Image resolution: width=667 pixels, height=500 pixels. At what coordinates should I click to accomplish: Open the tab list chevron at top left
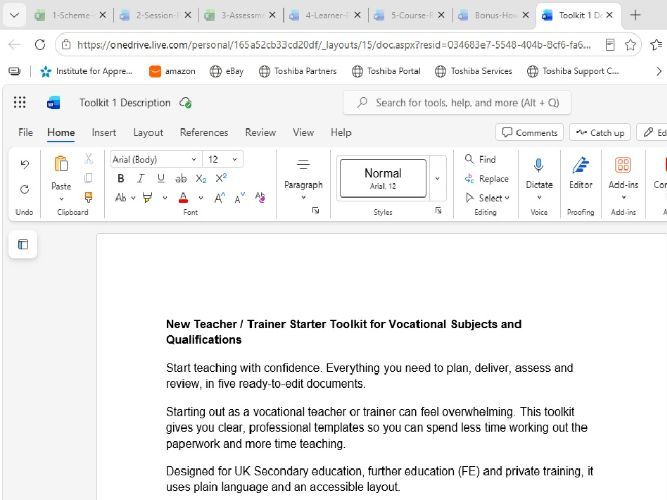point(14,15)
